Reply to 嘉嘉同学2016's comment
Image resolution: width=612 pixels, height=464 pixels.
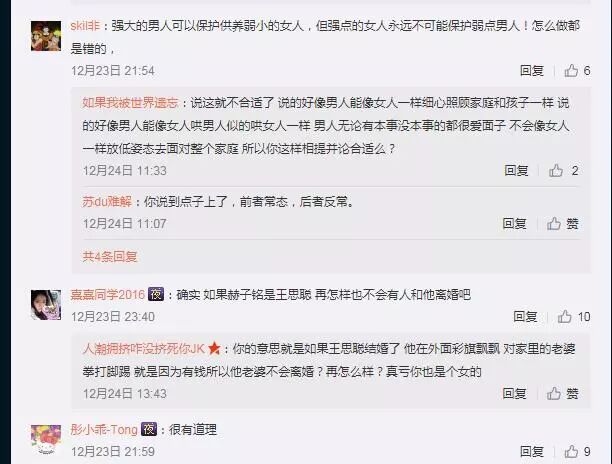525,316
